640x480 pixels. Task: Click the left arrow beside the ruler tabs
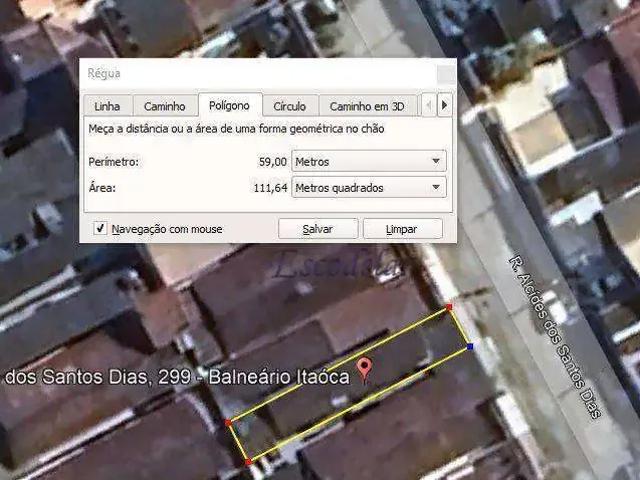429,105
